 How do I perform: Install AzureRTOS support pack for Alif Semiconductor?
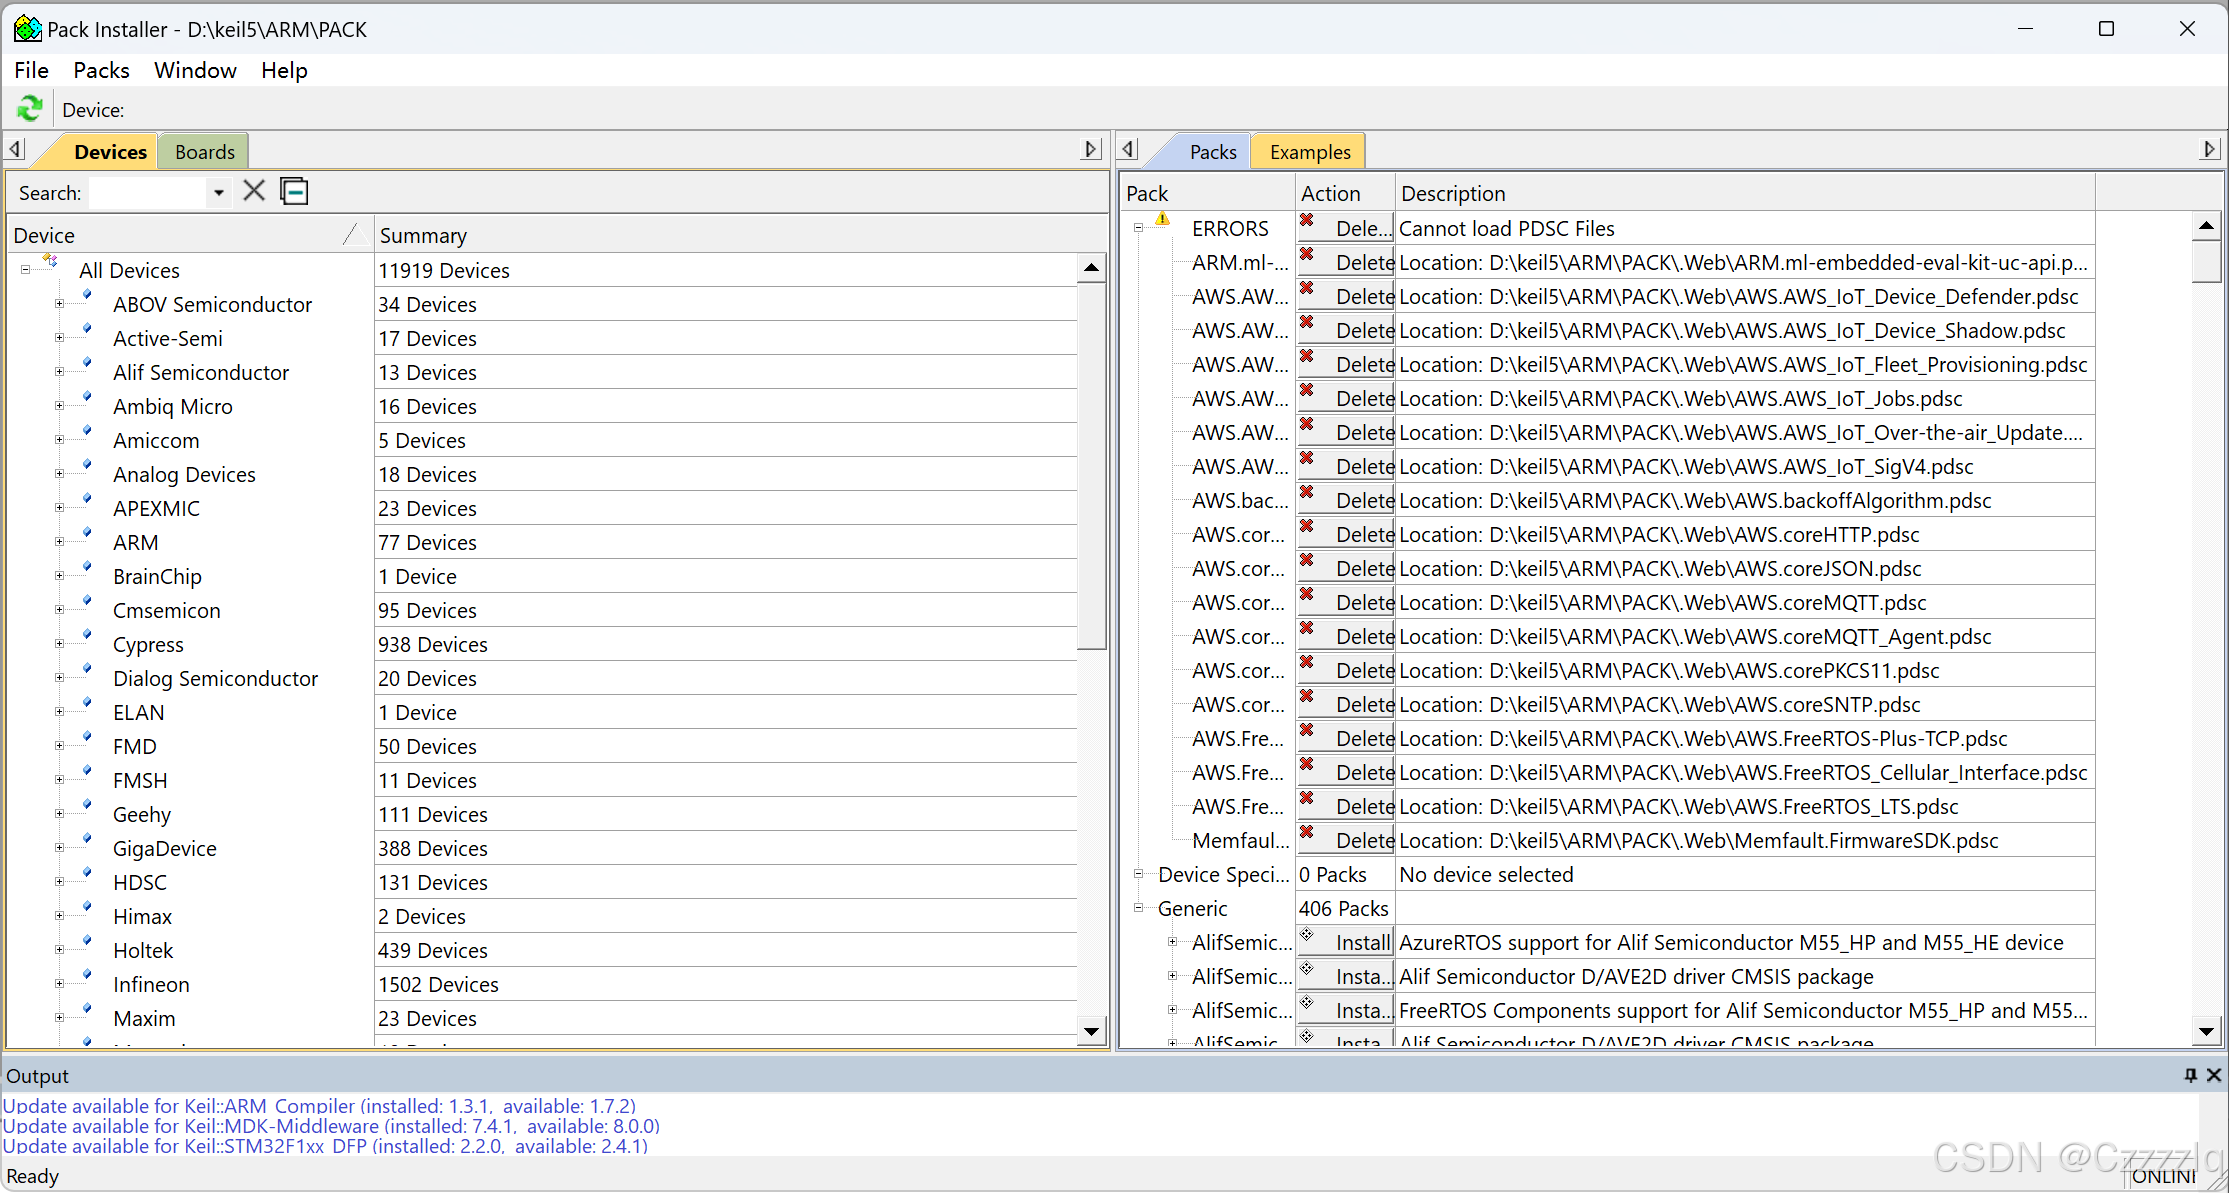[1346, 942]
